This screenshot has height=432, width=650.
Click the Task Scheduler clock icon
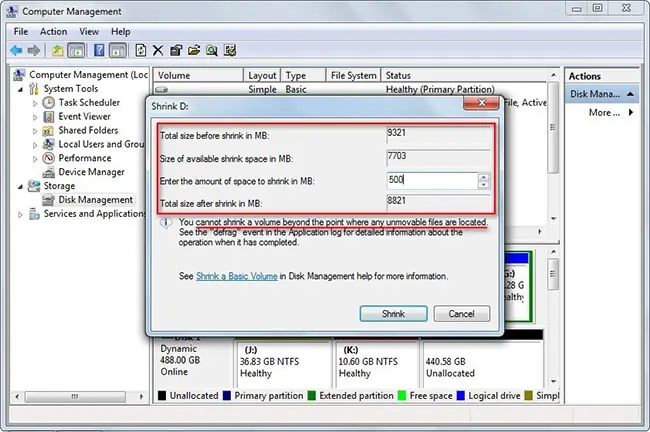coord(49,102)
